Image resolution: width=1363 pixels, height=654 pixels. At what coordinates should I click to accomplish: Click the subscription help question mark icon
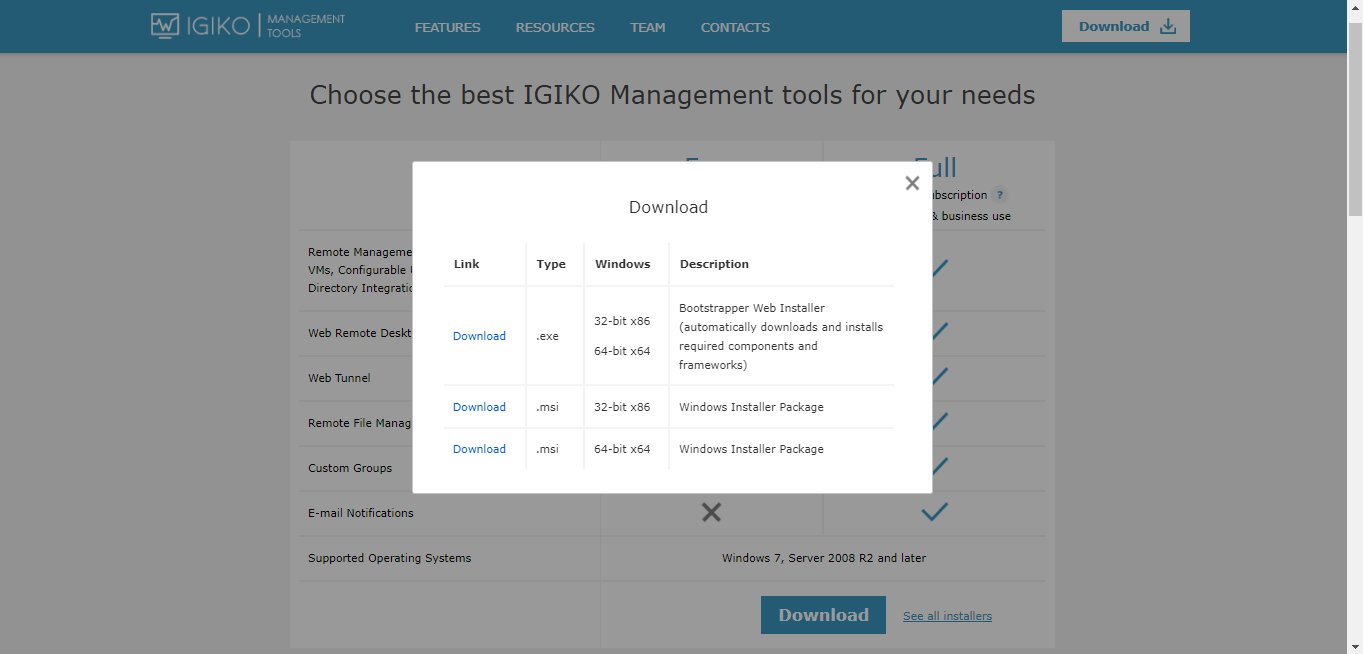point(999,195)
